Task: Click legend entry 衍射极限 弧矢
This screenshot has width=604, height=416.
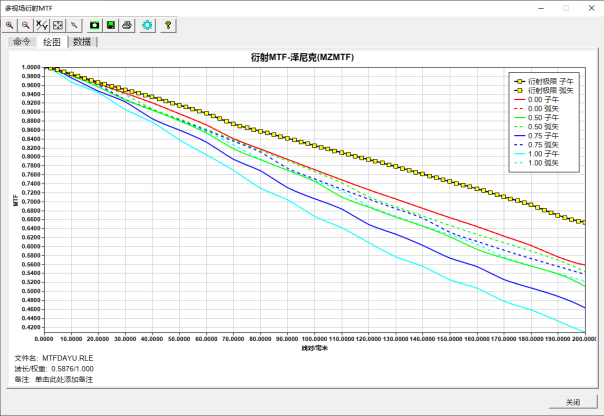Action: 544,91
